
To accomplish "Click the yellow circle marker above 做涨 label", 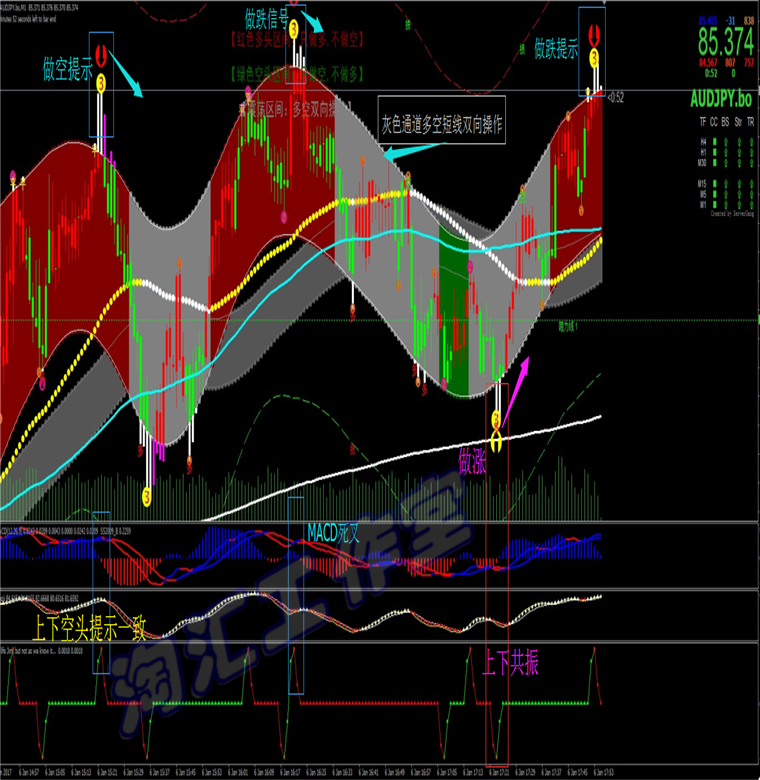I will pos(496,419).
